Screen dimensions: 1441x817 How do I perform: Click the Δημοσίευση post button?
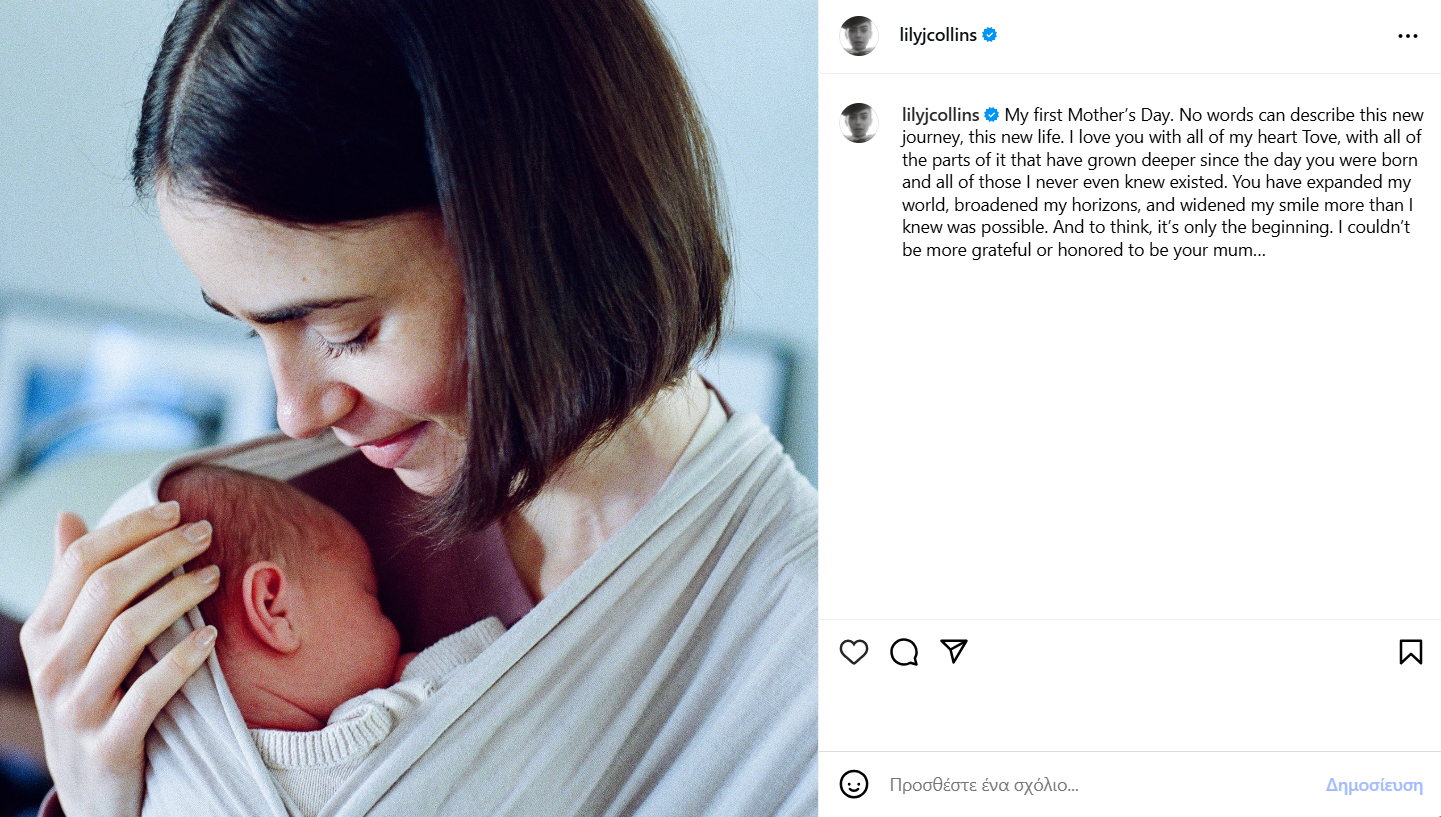coord(1374,785)
